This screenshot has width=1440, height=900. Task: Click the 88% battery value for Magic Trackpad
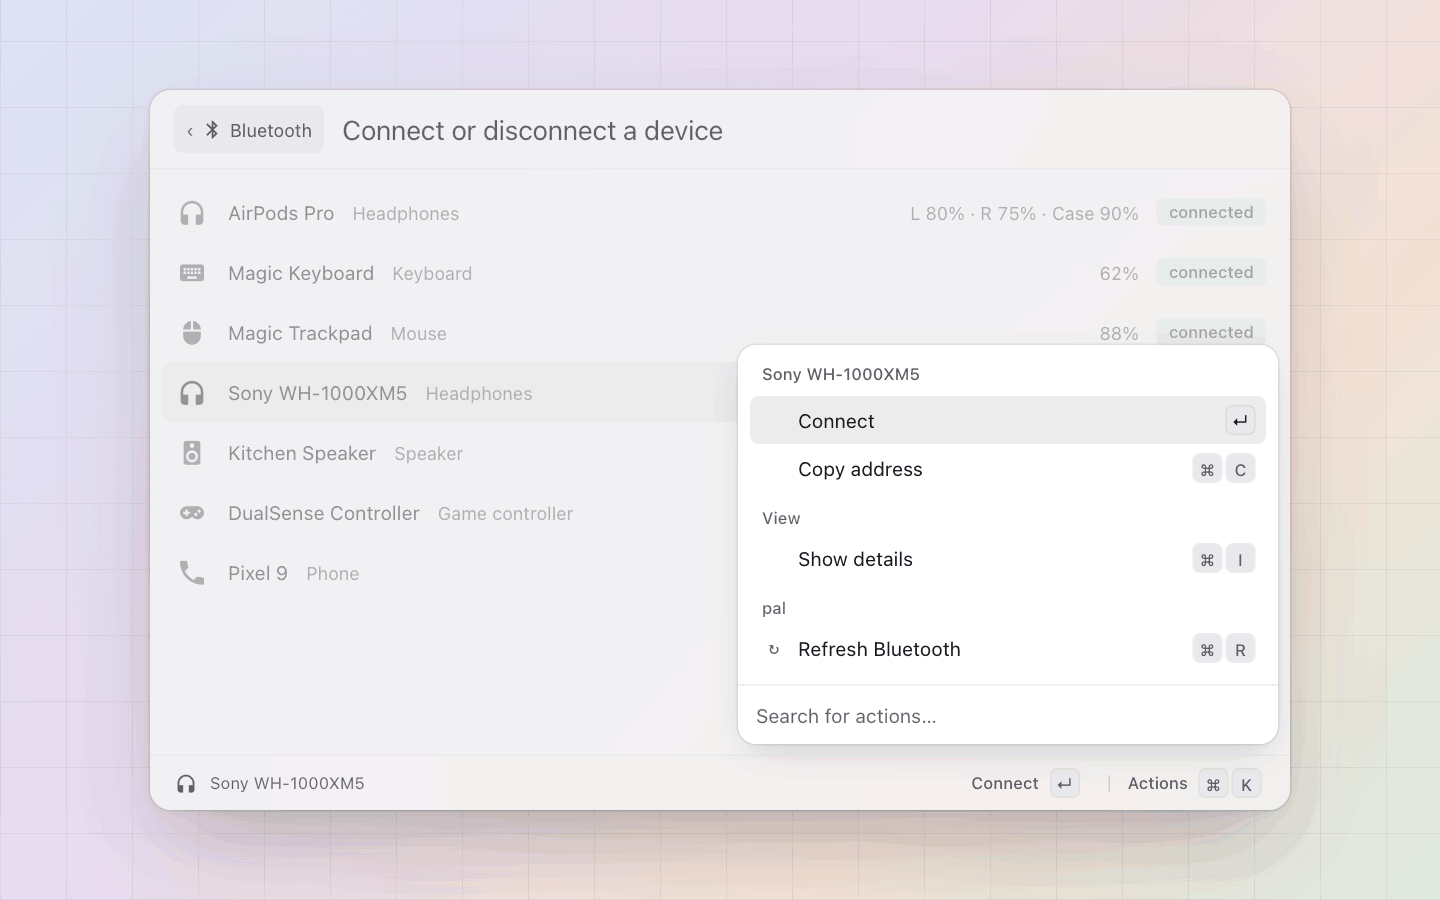pos(1119,334)
